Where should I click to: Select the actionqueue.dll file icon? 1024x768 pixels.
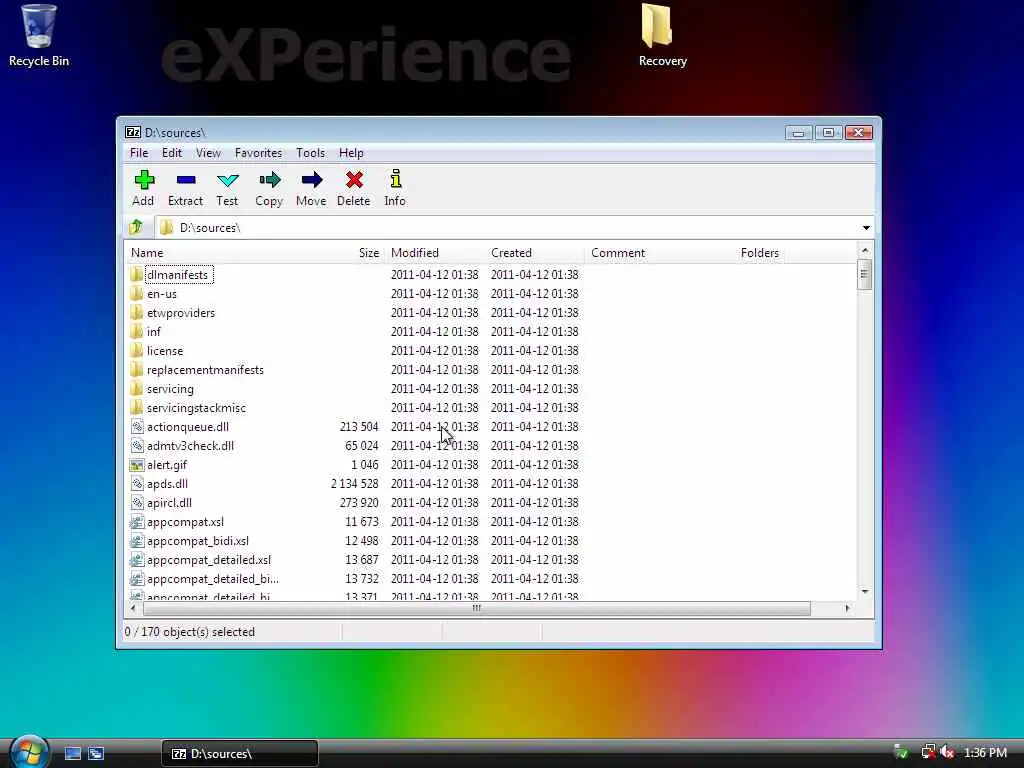point(136,426)
